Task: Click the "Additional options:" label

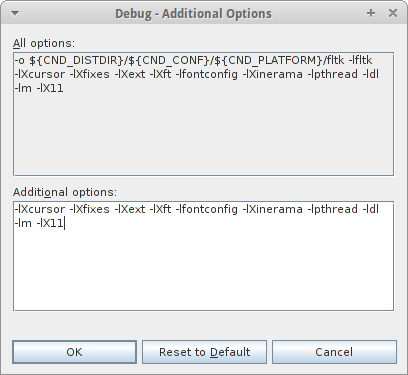Action: (65, 192)
